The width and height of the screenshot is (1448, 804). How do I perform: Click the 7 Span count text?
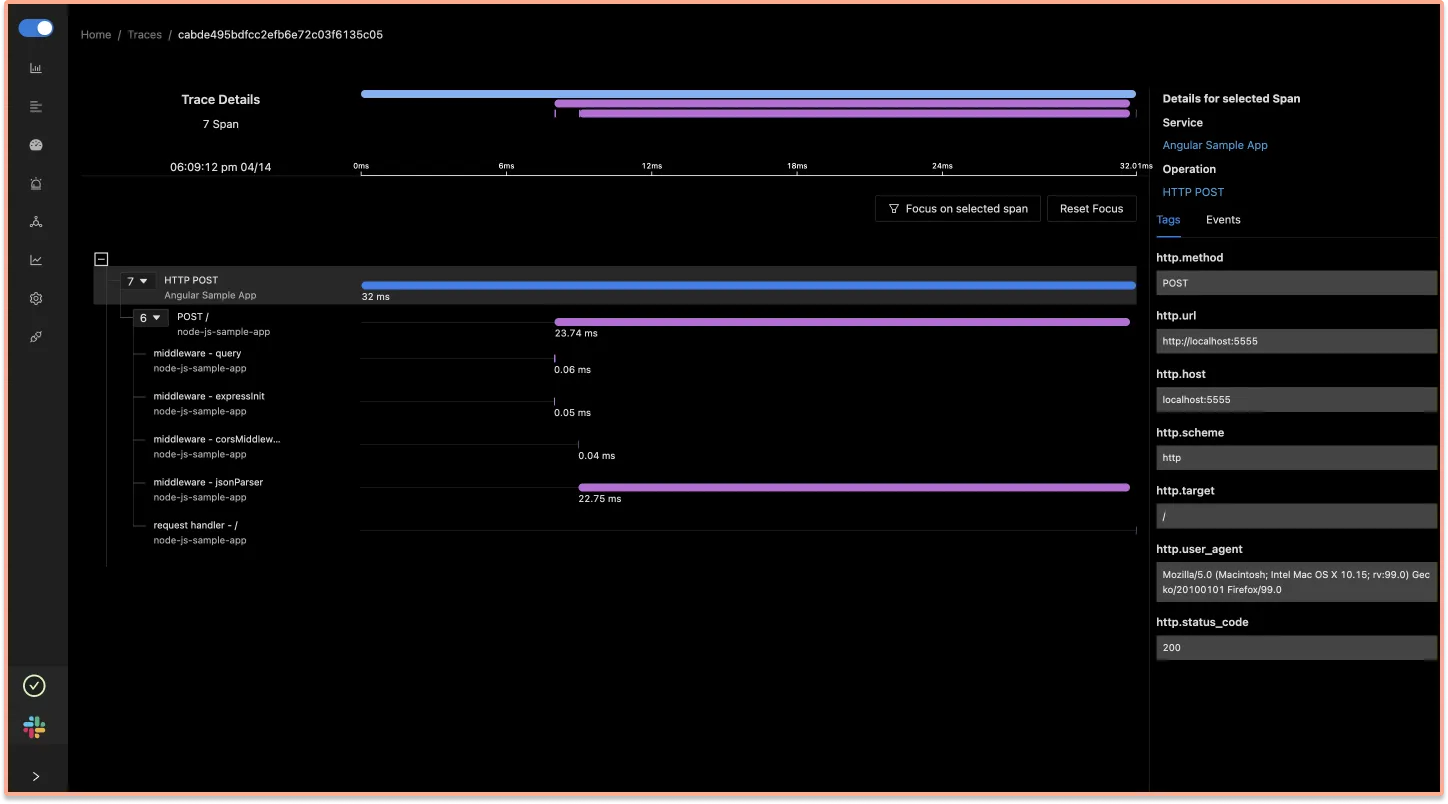(x=221, y=124)
